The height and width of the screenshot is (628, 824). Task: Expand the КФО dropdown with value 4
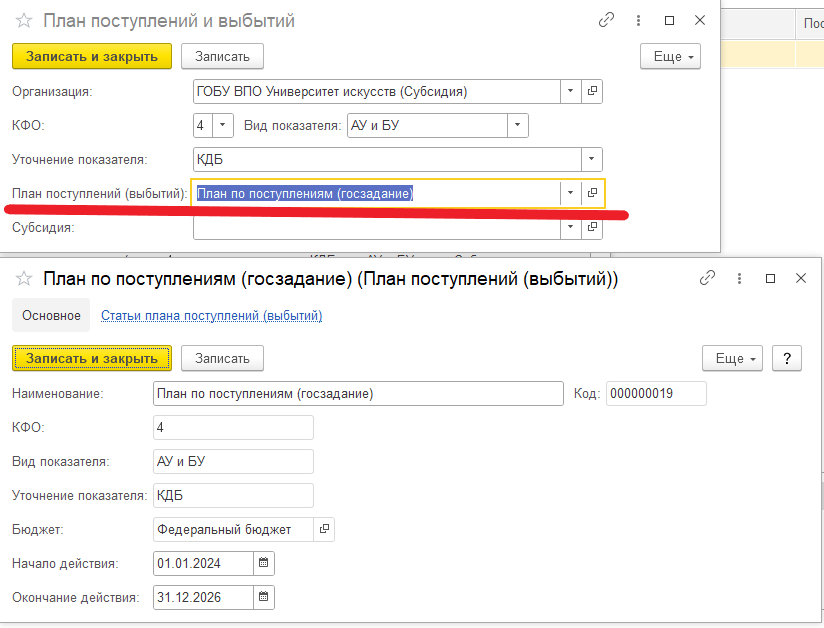pos(222,125)
